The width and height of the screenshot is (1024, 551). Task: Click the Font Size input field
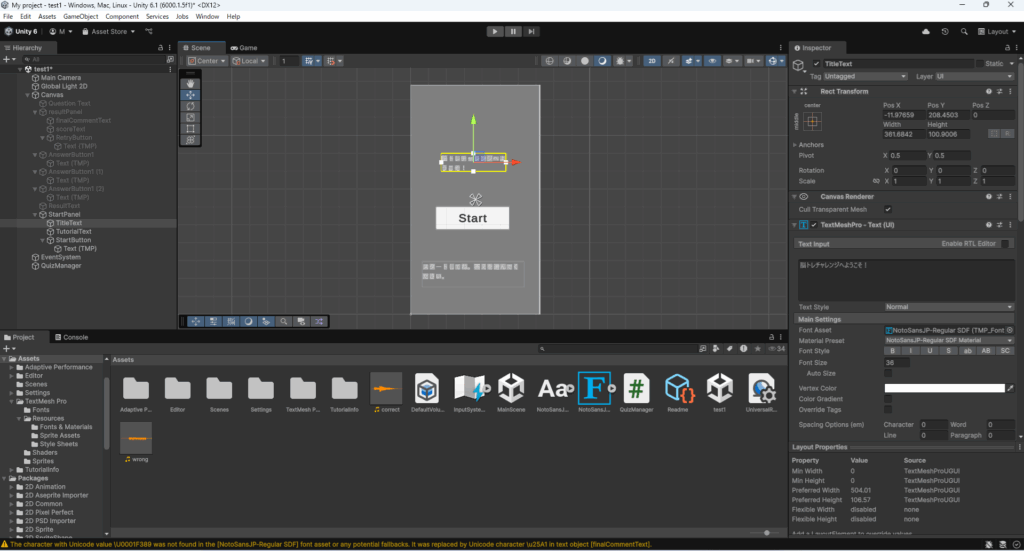coord(897,362)
